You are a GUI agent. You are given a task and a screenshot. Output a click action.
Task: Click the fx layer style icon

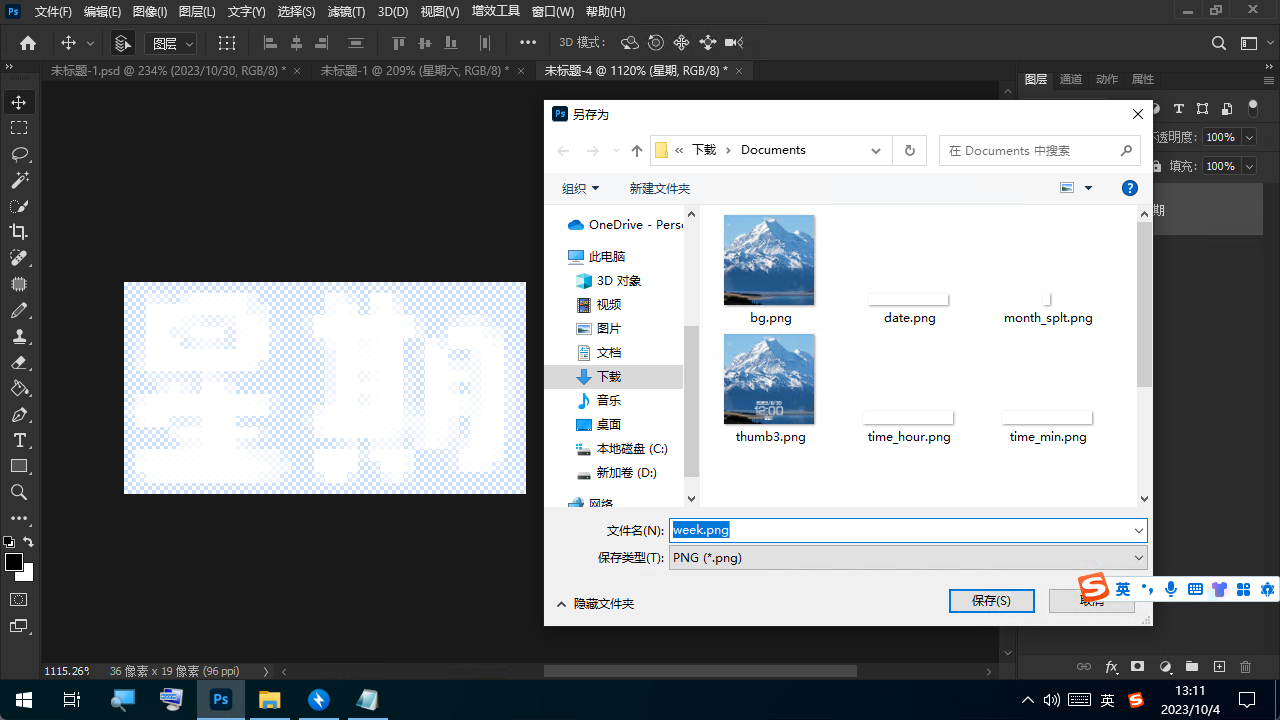(x=1111, y=667)
